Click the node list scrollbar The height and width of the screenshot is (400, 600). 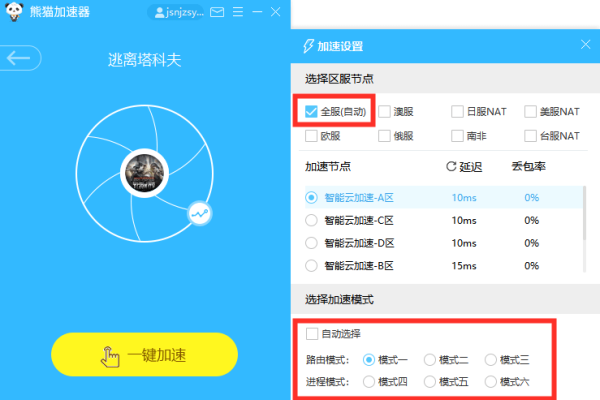point(584,213)
